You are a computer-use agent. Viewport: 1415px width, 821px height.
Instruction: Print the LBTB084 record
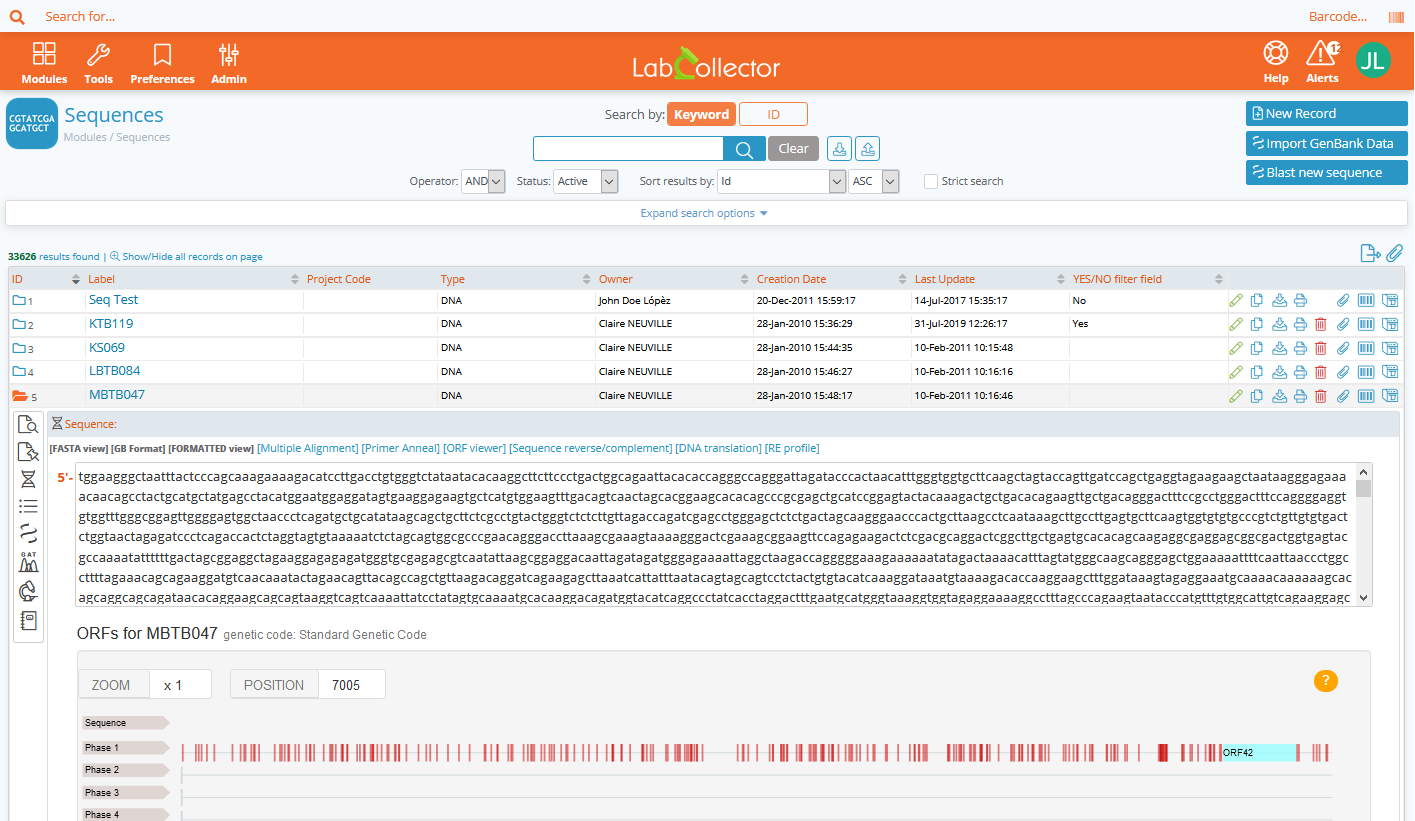click(x=1300, y=372)
